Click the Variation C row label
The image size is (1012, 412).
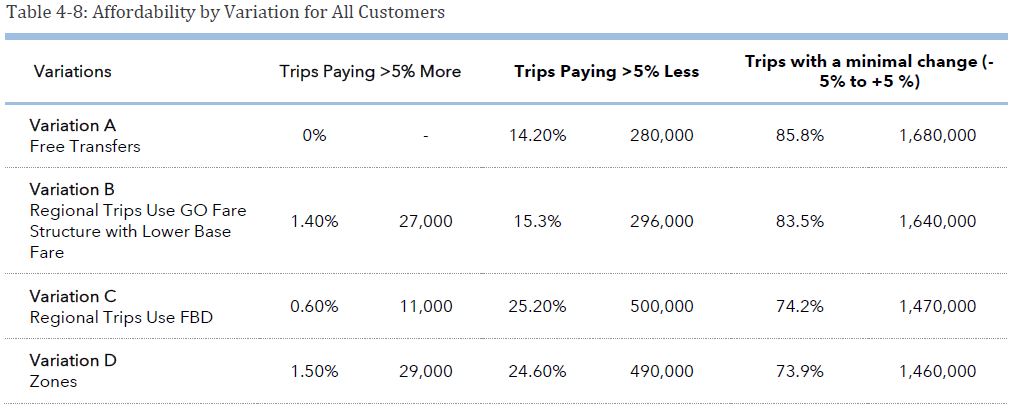click(73, 296)
